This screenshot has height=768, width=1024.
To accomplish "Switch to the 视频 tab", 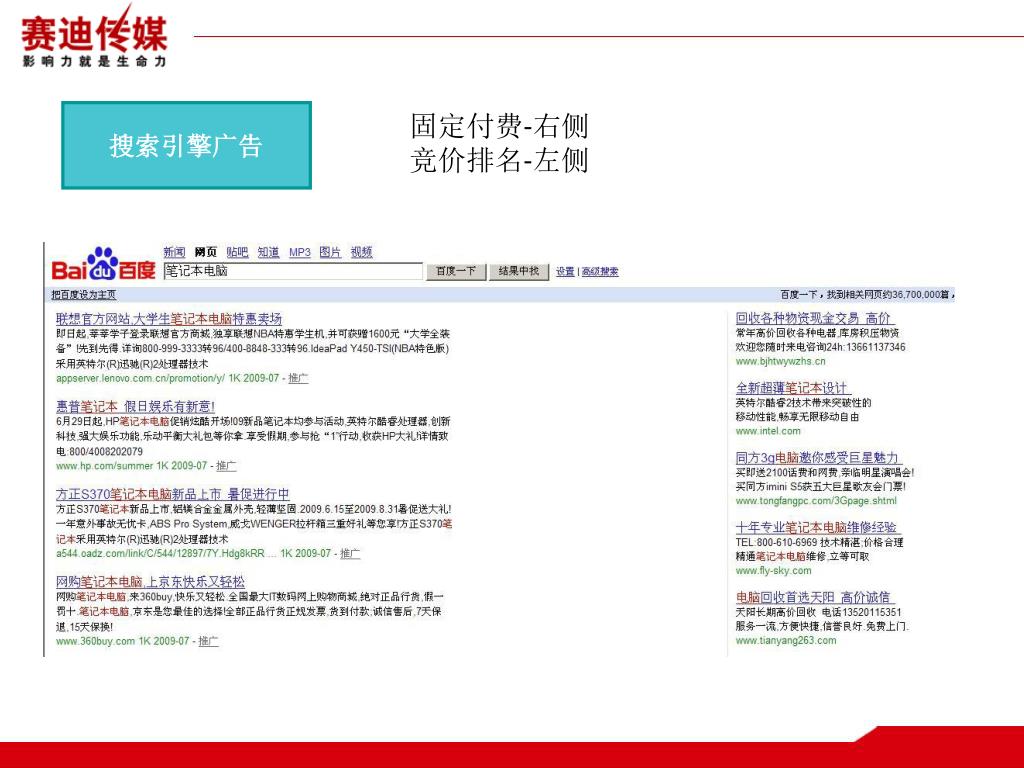I will pos(361,252).
